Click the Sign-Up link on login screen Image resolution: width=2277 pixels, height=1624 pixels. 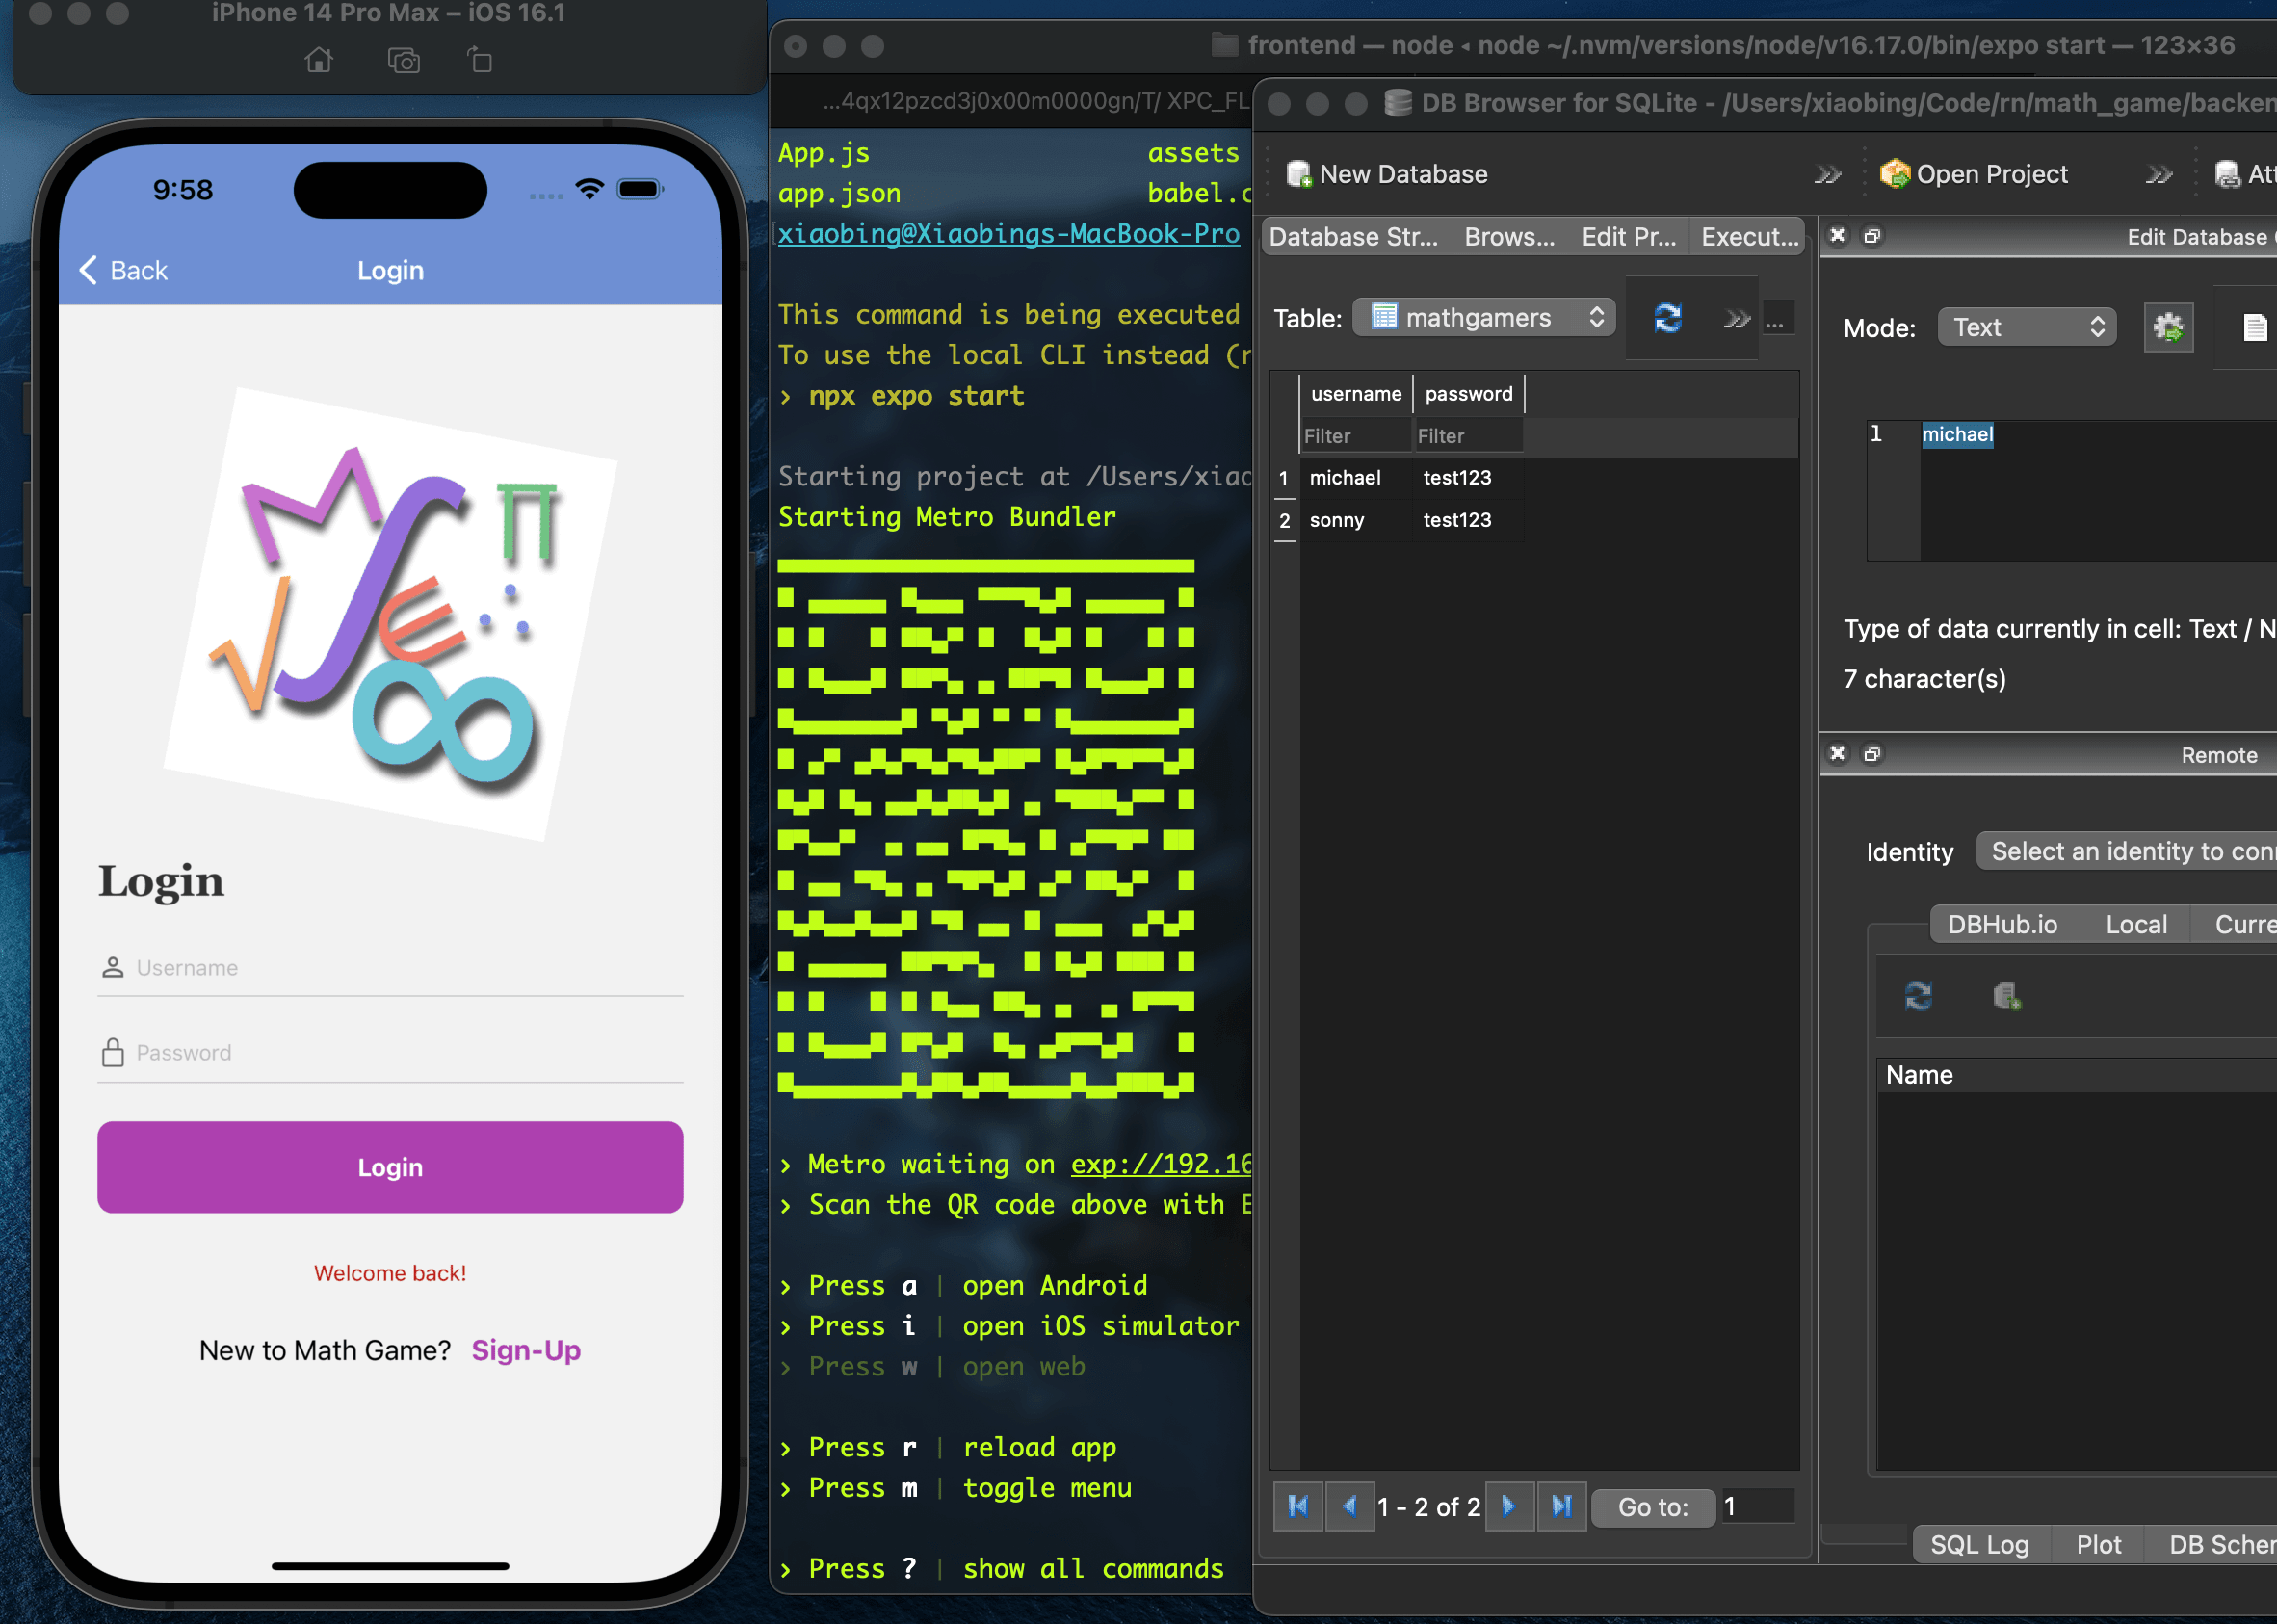527,1349
